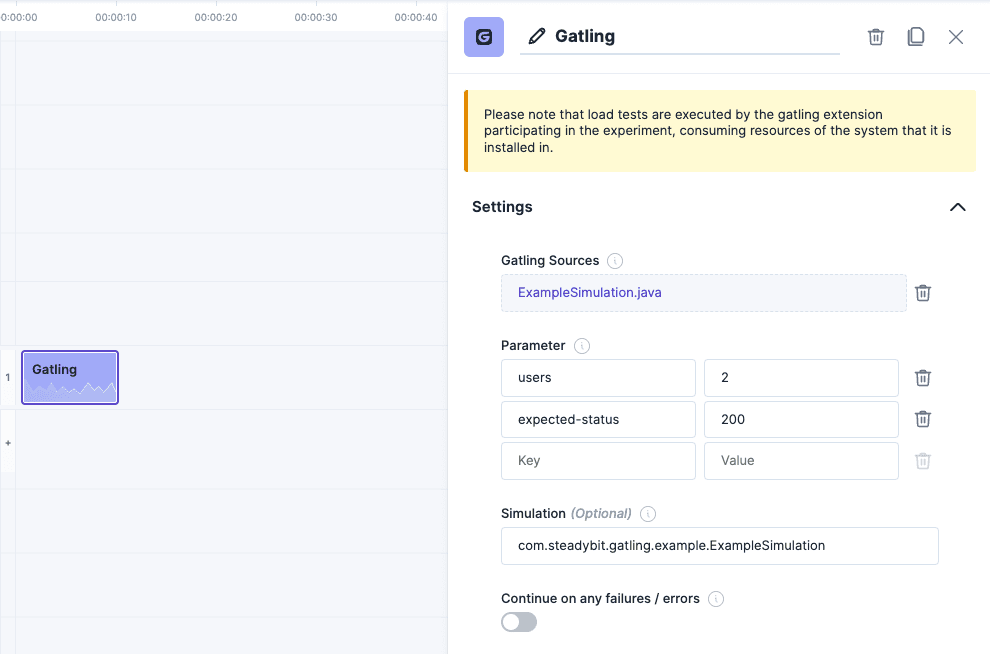The image size is (990, 654).
Task: Click the trash icon beside the panel title
Action: tap(876, 36)
